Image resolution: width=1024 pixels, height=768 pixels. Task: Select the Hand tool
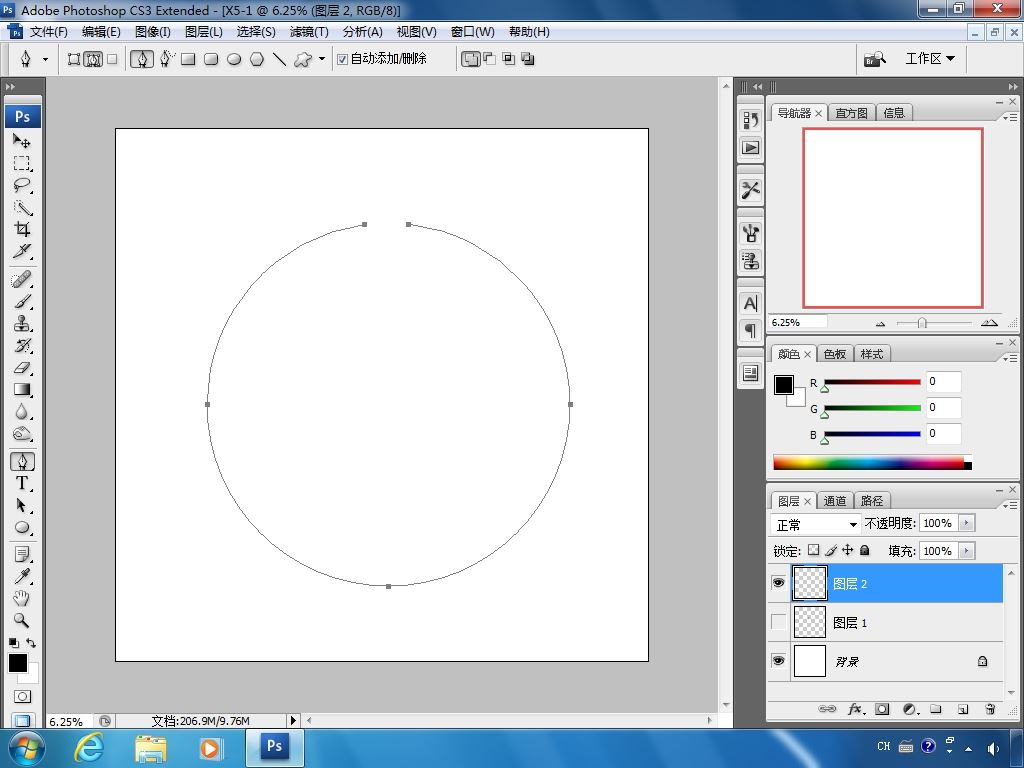pyautogui.click(x=22, y=598)
